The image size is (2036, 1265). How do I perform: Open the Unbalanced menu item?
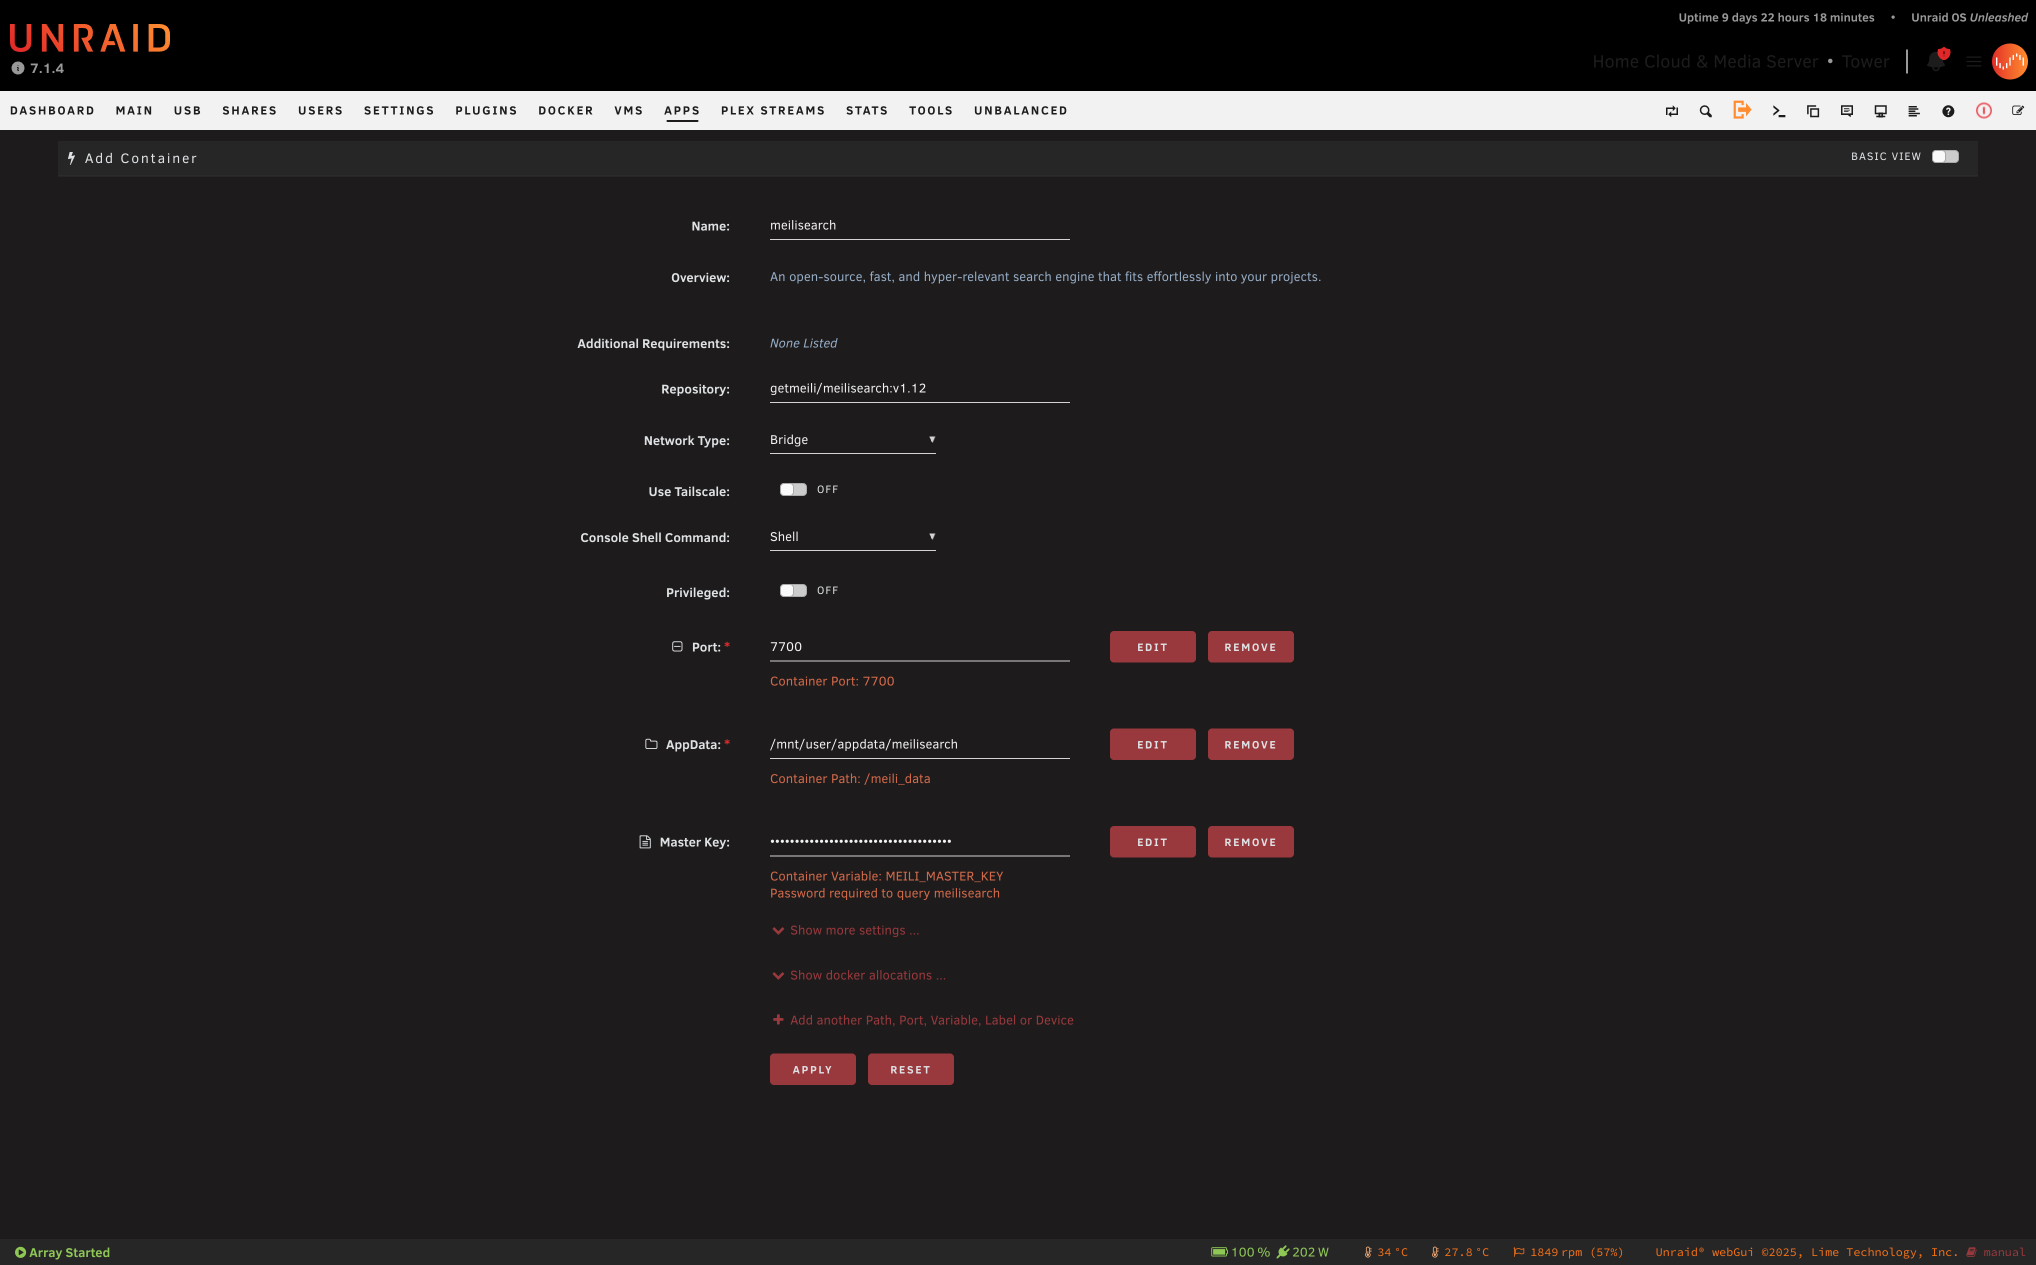pos(1021,111)
